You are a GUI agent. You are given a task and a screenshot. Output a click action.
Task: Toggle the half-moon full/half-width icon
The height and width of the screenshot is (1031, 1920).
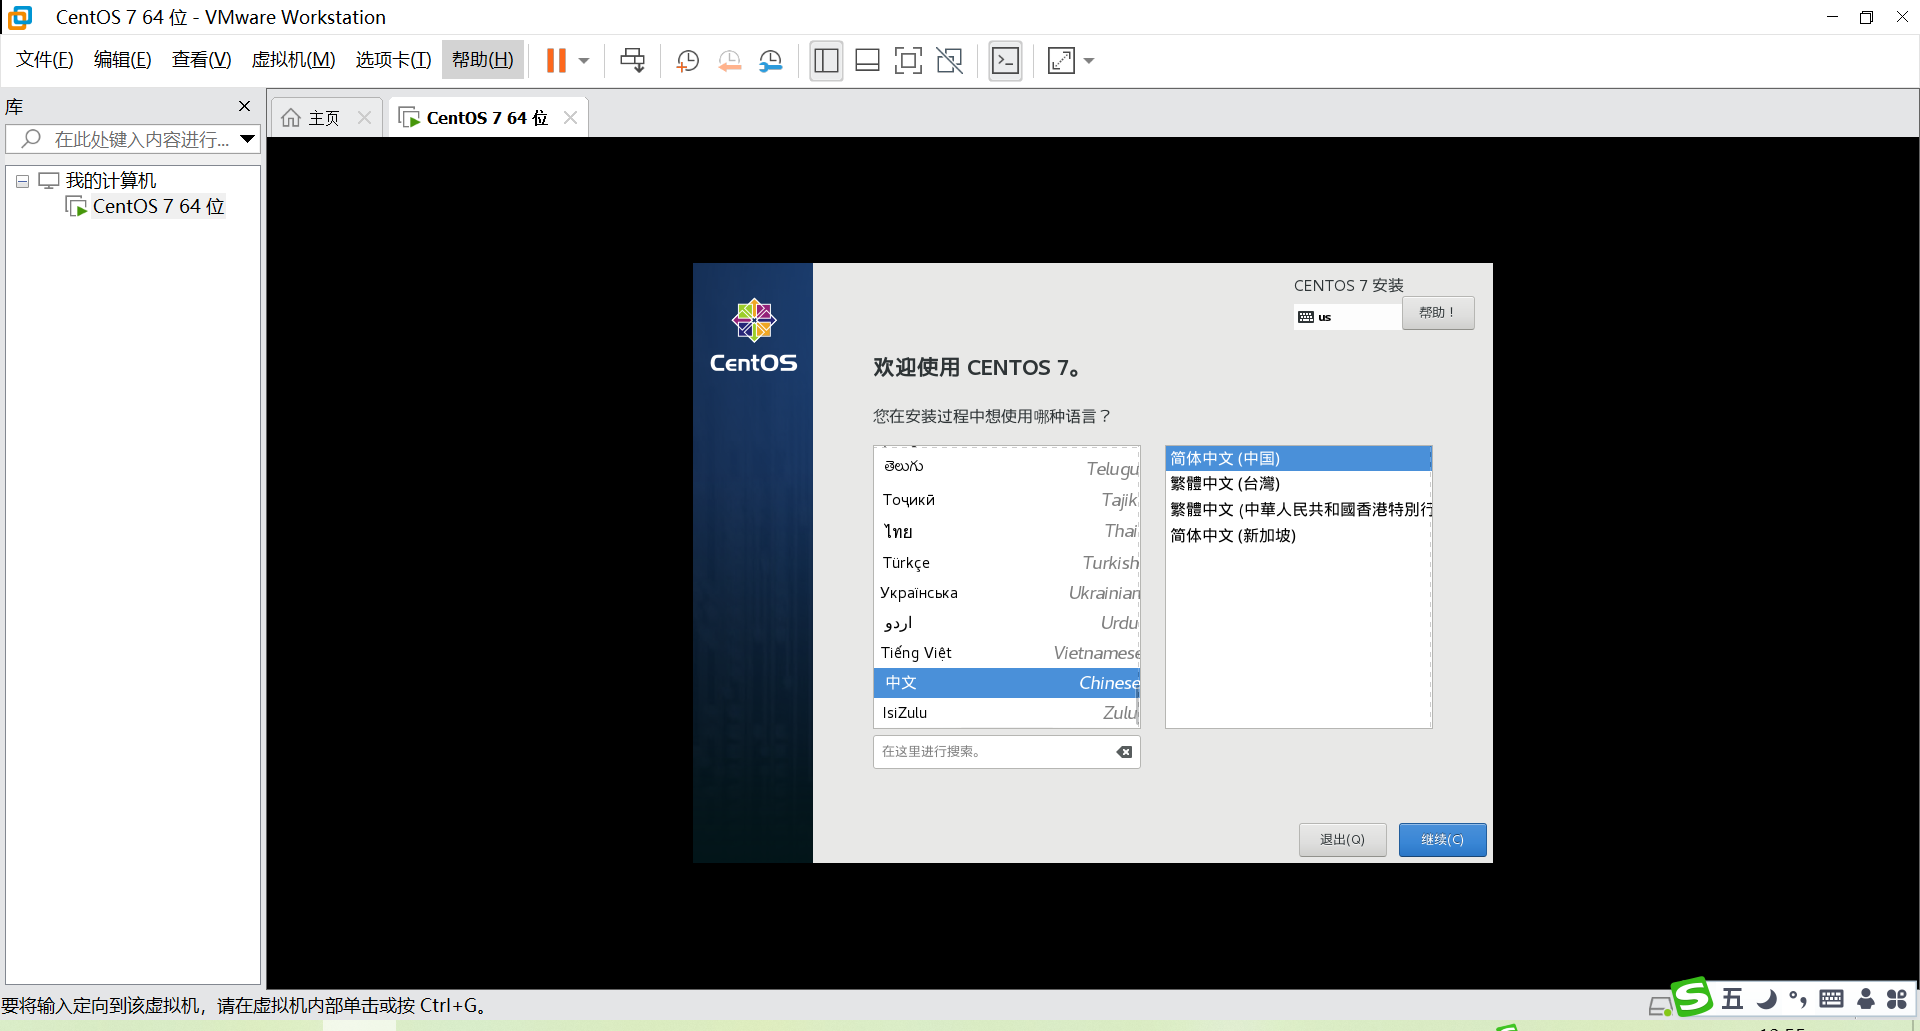pos(1767,999)
